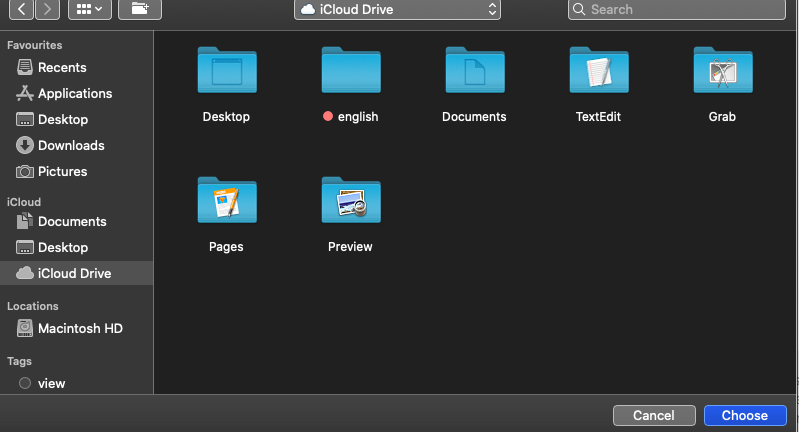
Task: Select the english folder icon
Action: 351,70
